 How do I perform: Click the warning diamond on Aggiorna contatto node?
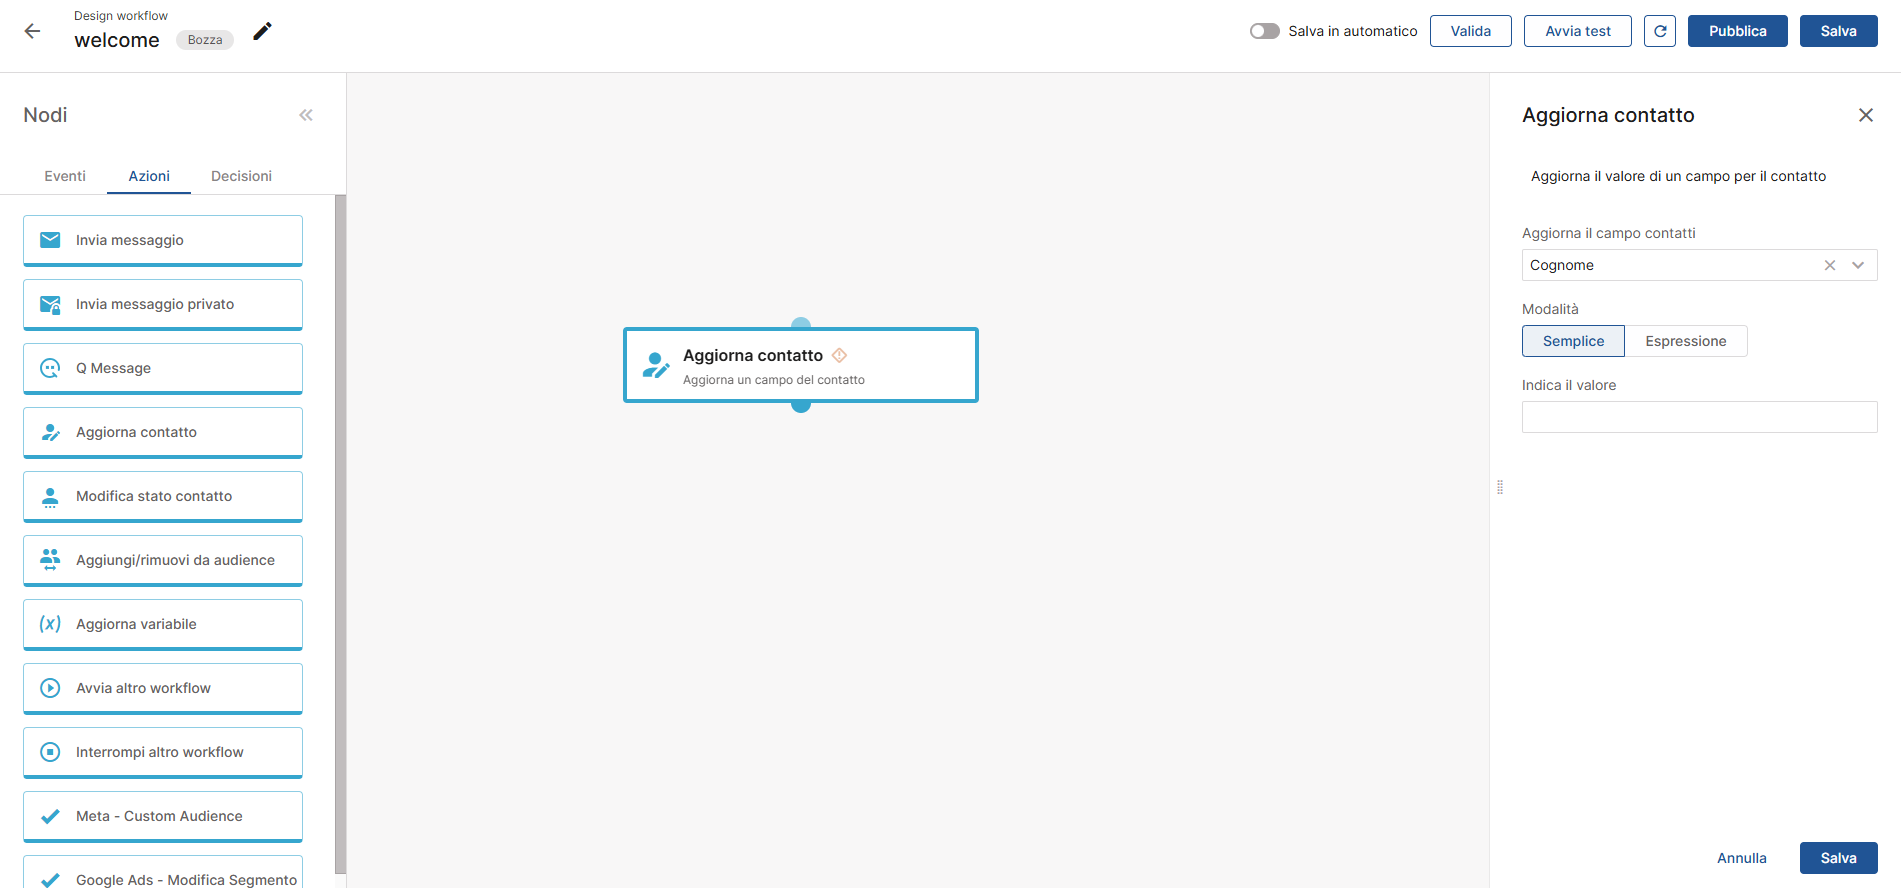839,355
